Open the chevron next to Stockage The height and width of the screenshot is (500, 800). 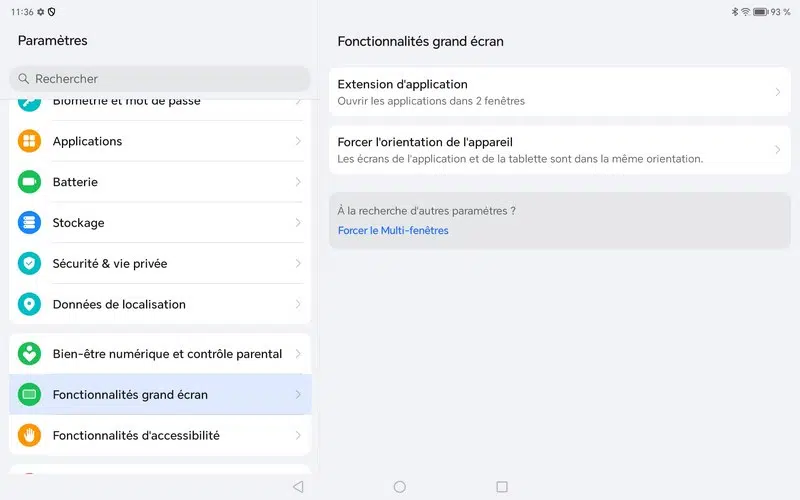point(298,223)
